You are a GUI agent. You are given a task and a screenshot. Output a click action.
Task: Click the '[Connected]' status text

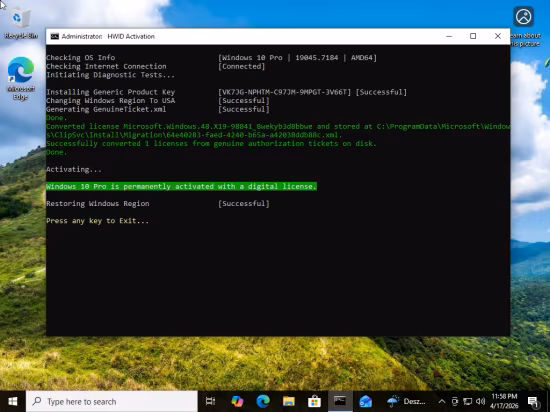coord(241,66)
